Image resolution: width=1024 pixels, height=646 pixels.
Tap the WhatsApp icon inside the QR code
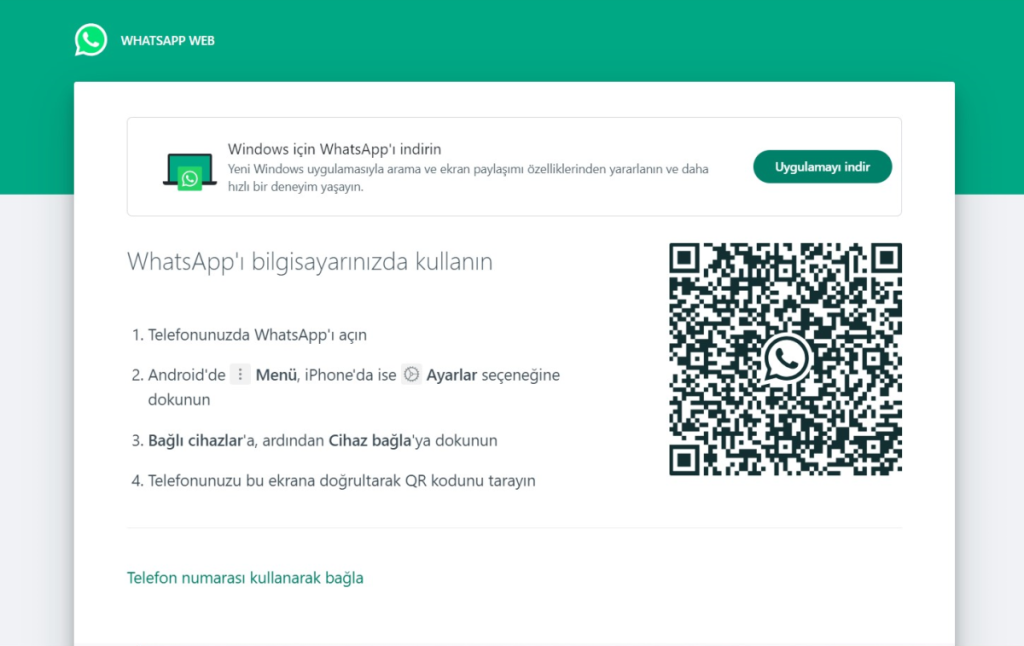click(x=785, y=356)
